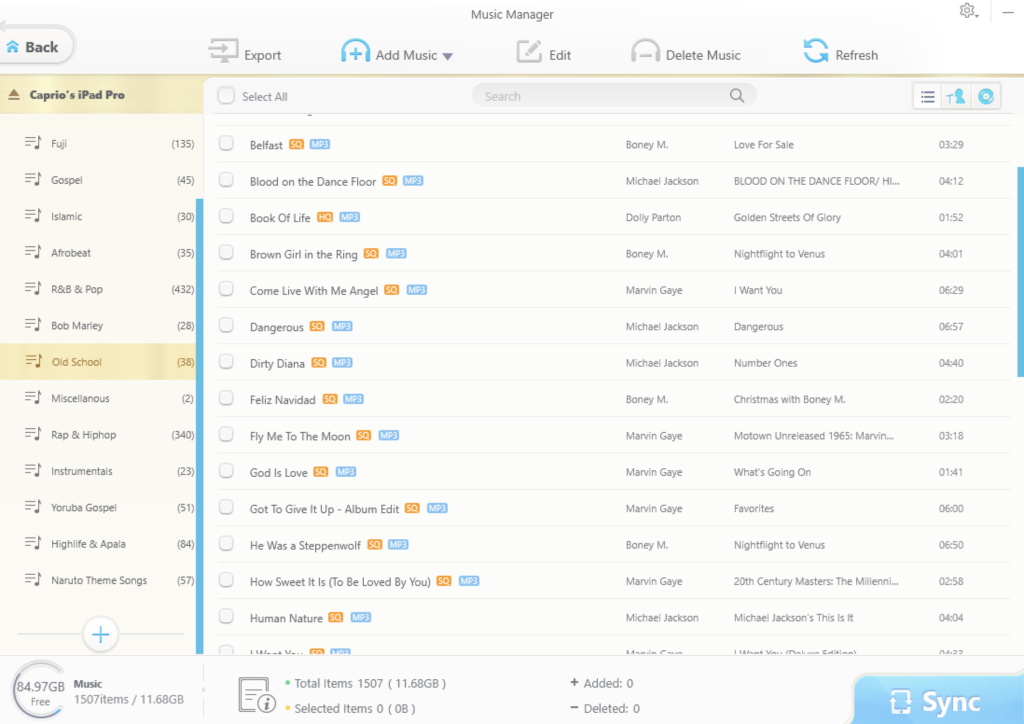
Task: Eject Caprio's iPad Pro with eject icon
Action: tap(14, 95)
